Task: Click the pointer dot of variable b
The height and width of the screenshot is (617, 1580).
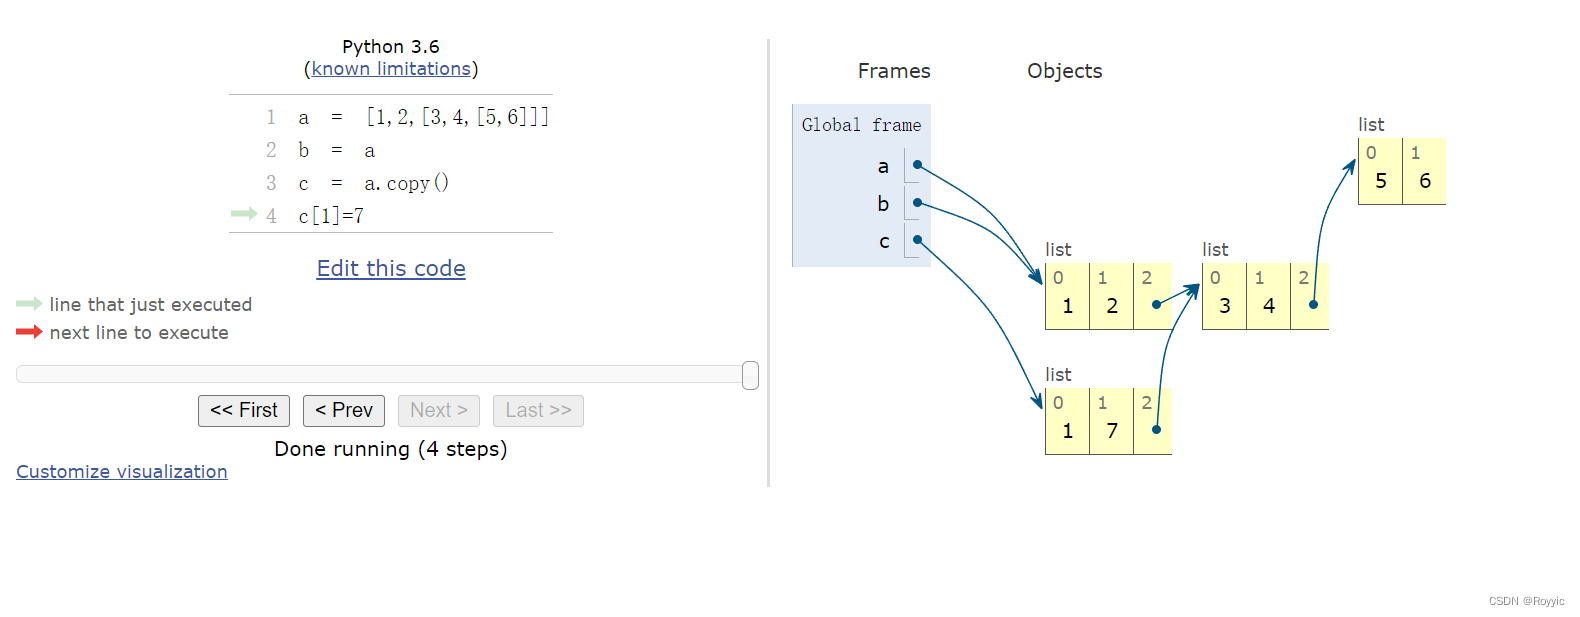Action: coord(917,202)
